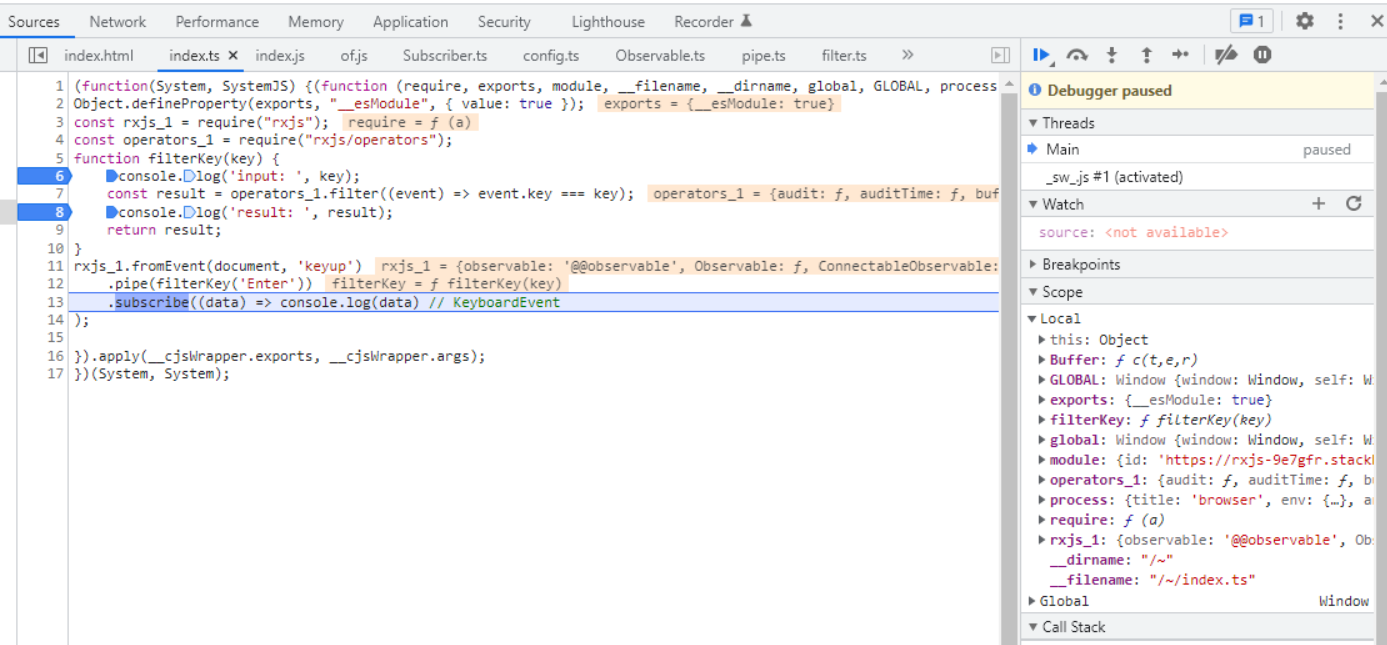The height and width of the screenshot is (645, 1387).
Task: Toggle the file navigator sidebar
Action: coord(38,55)
